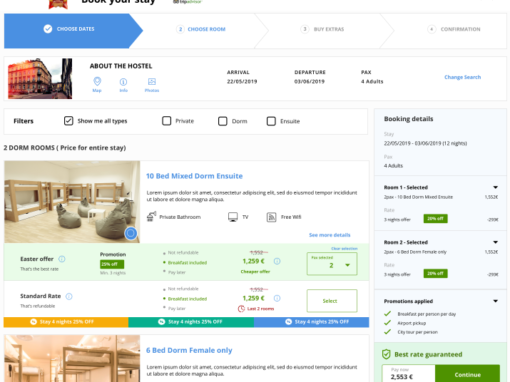Check the Private filter checkbox
This screenshot has width=510, height=382.
click(166, 121)
